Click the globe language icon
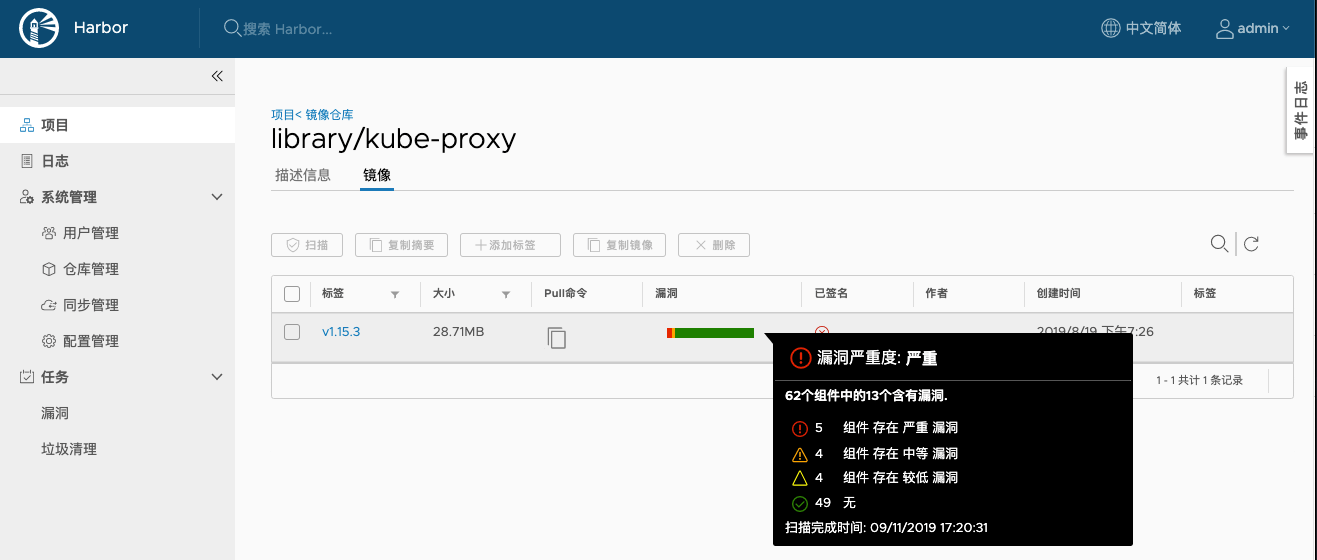The image size is (1317, 560). click(x=1110, y=28)
